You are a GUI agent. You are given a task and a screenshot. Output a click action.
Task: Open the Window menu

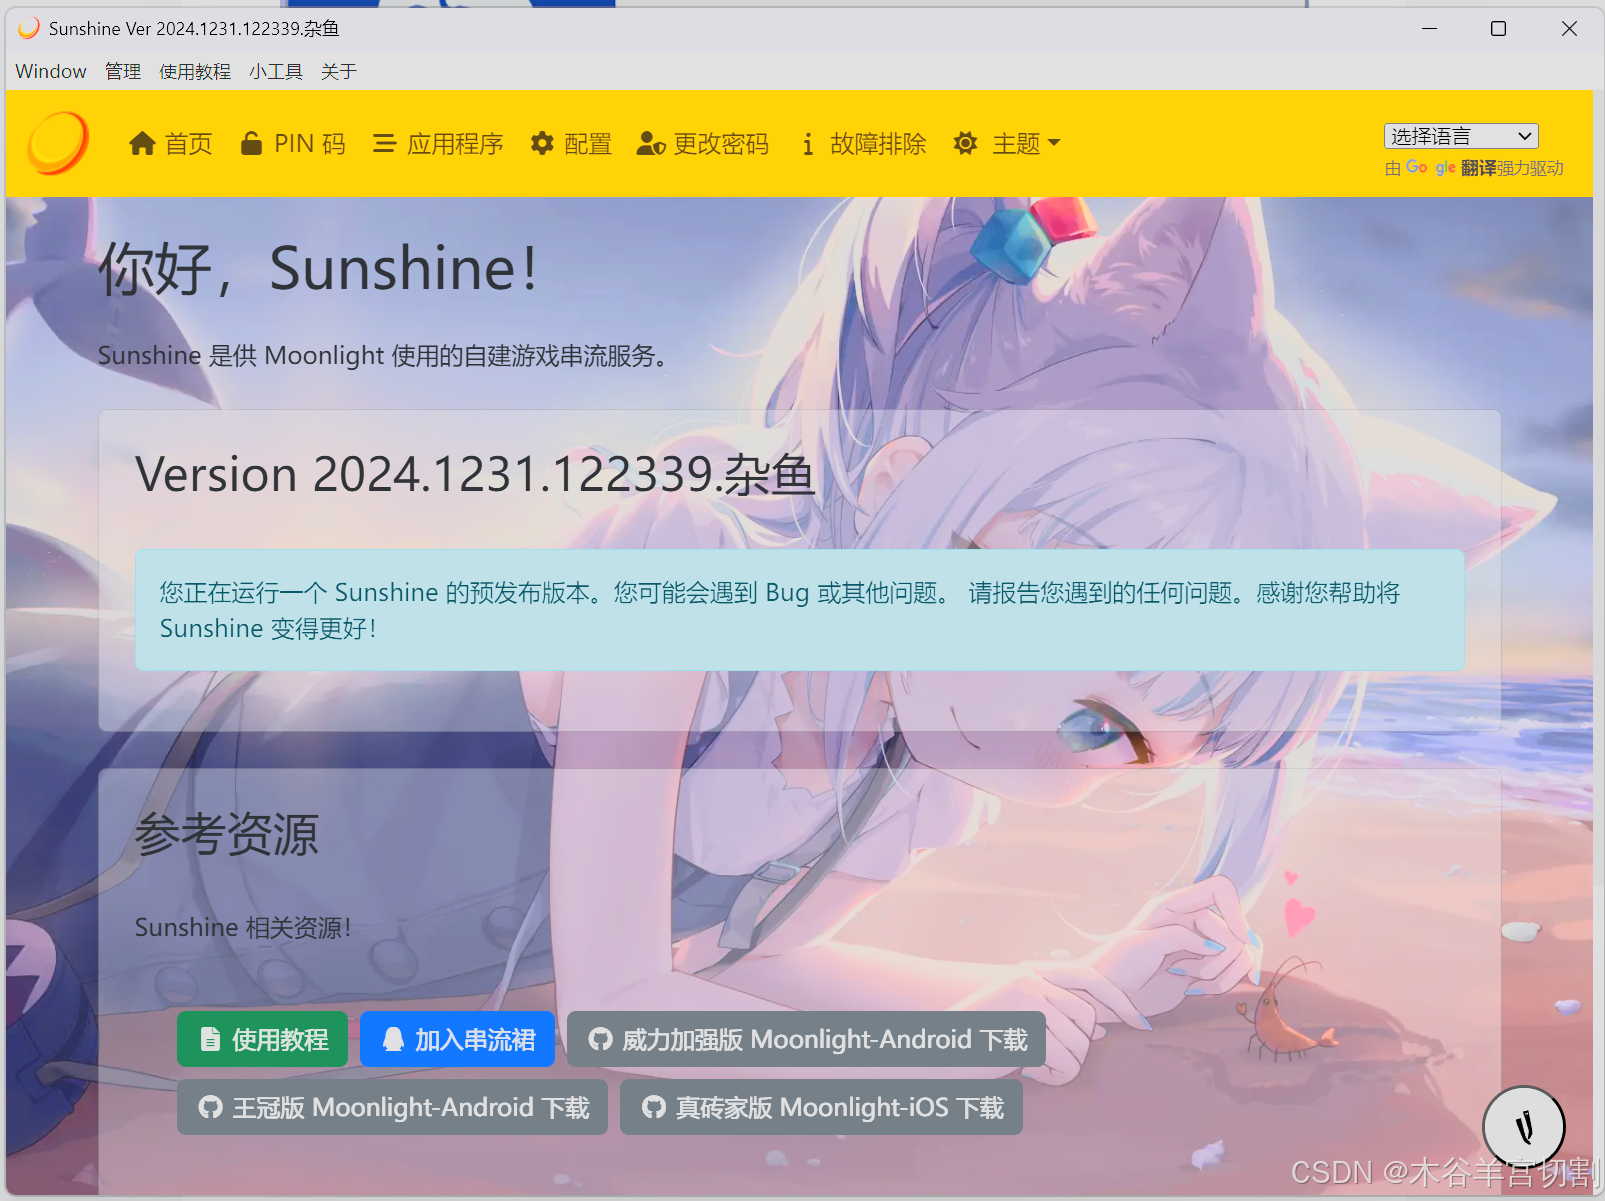[51, 72]
